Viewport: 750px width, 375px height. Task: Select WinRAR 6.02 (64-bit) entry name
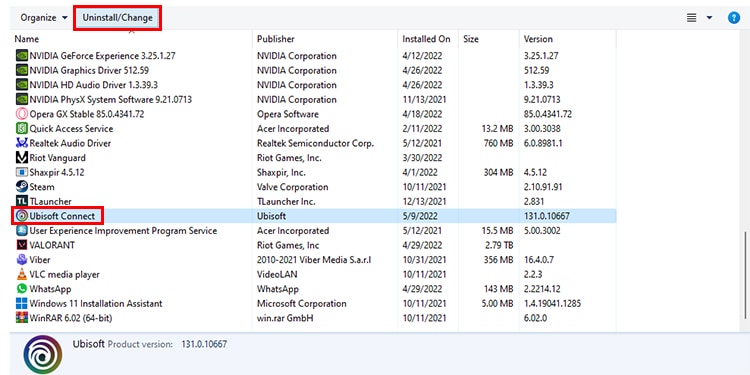[71, 318]
